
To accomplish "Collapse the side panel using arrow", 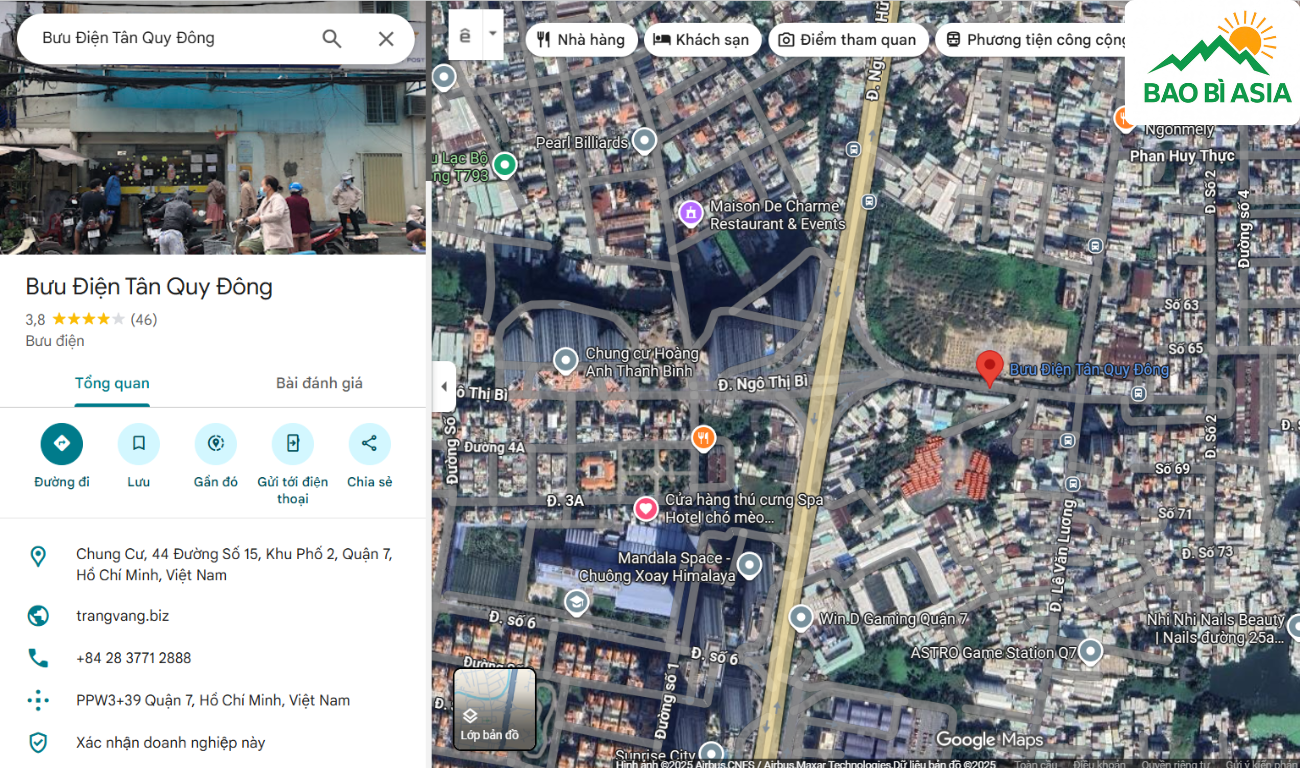I will [x=443, y=387].
